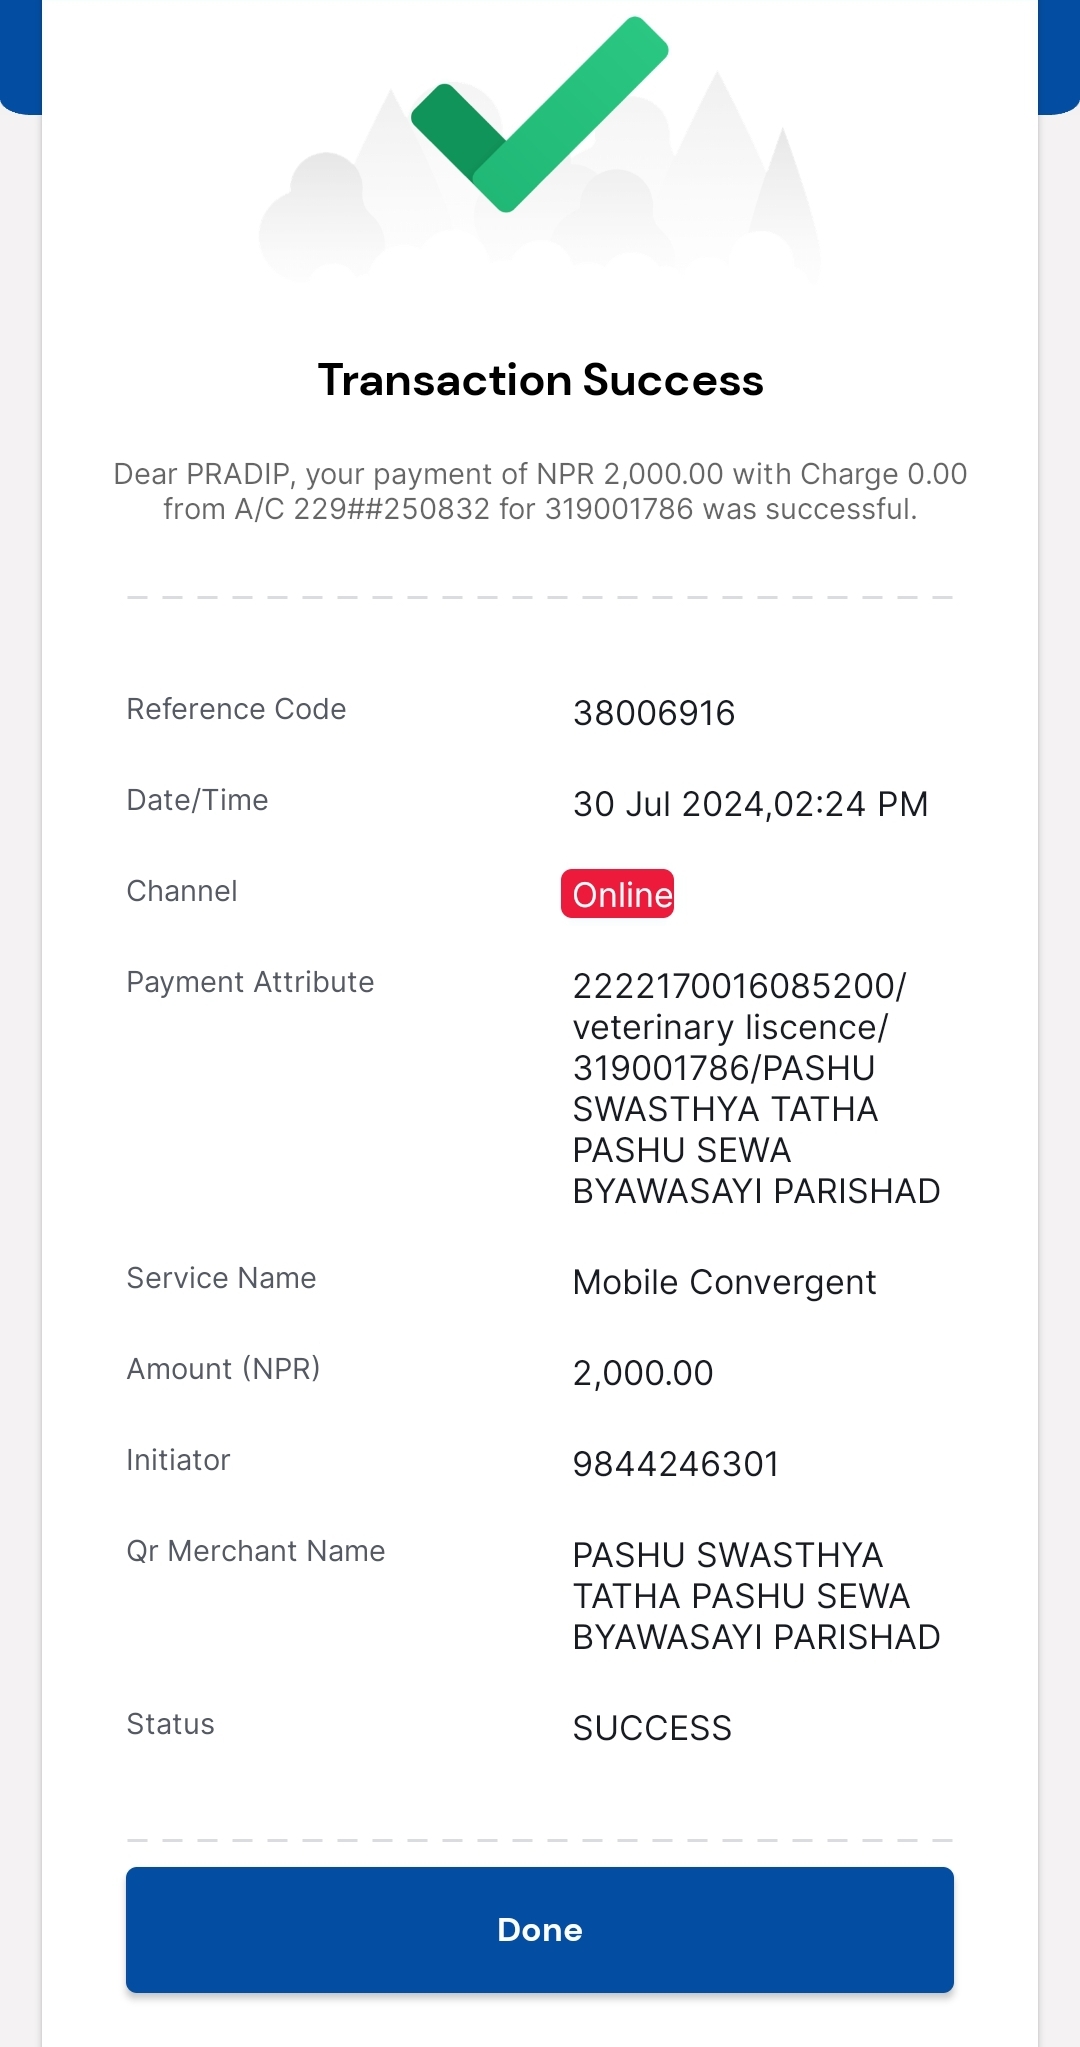
Task: Select the Qr Merchant Name value
Action: coord(756,1596)
